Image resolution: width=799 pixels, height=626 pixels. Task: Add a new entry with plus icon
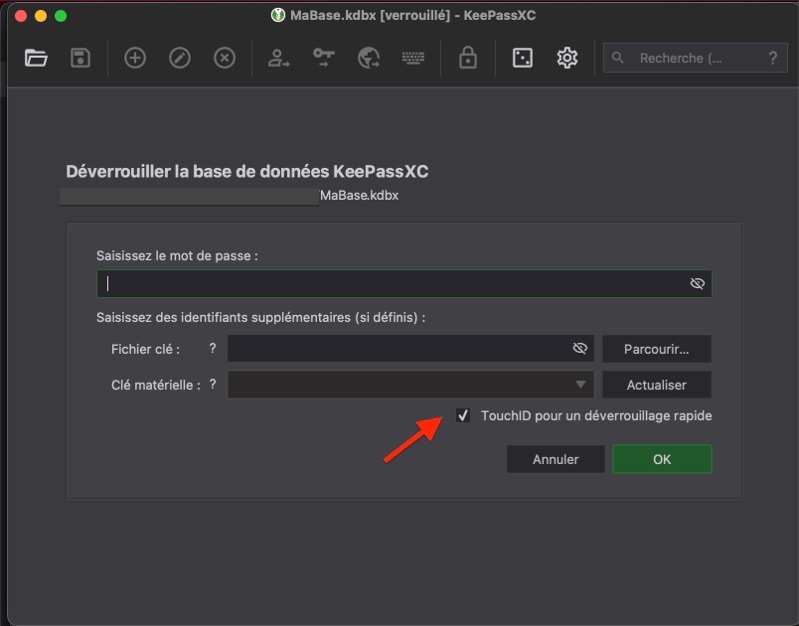click(x=135, y=58)
